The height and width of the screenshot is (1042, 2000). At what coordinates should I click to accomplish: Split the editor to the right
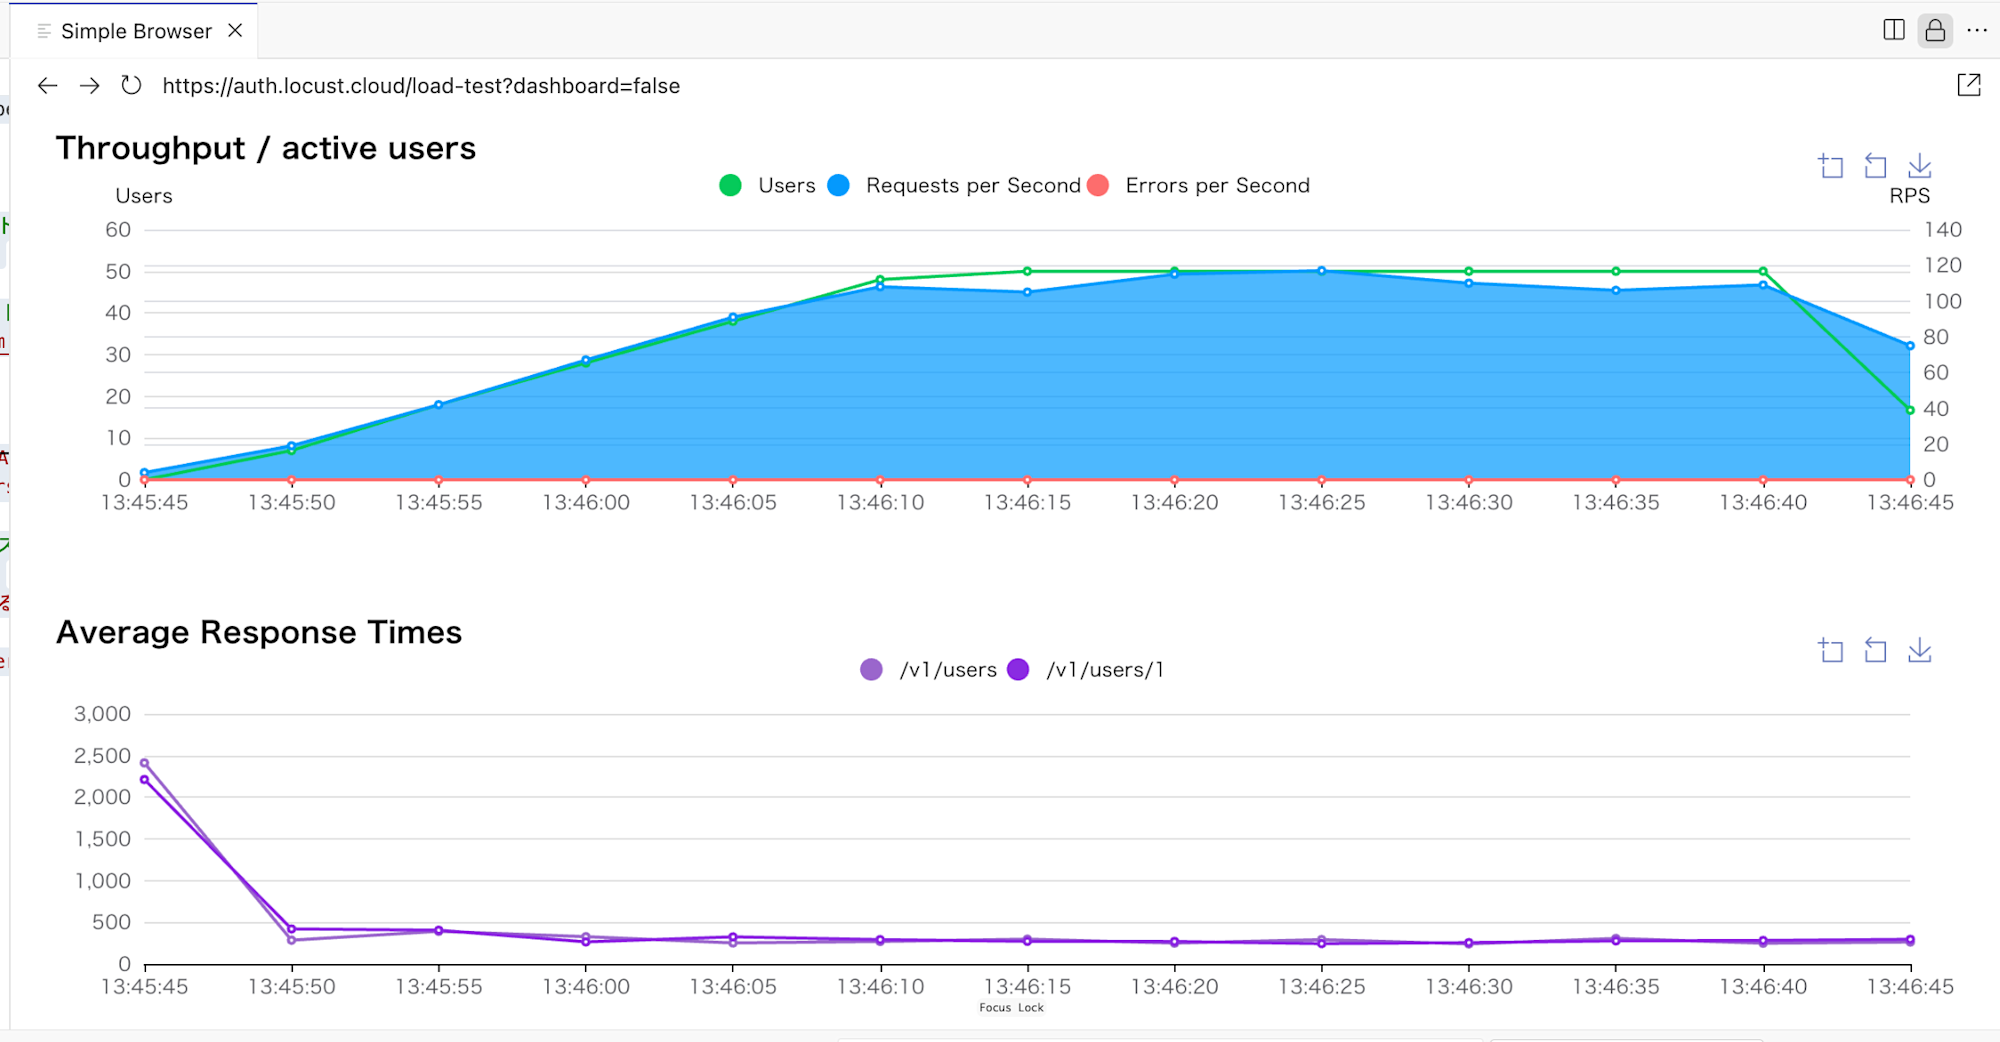(1893, 30)
